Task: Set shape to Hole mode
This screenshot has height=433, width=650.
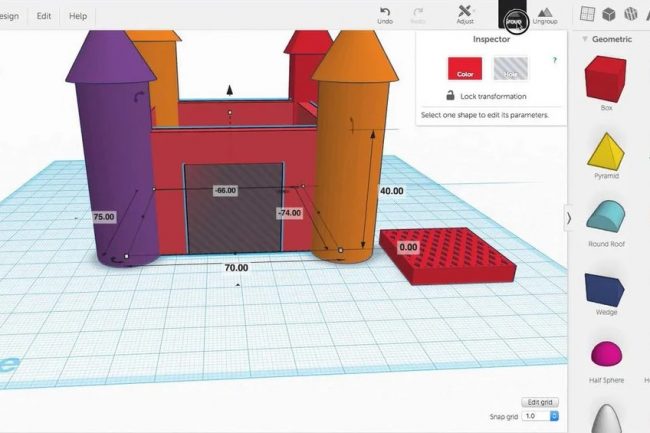Action: (511, 68)
